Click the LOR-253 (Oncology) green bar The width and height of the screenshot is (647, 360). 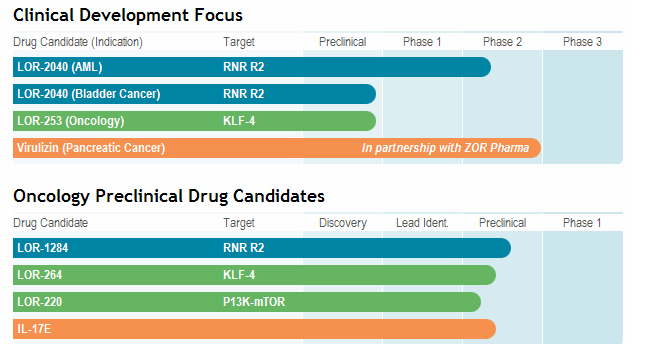(x=194, y=121)
